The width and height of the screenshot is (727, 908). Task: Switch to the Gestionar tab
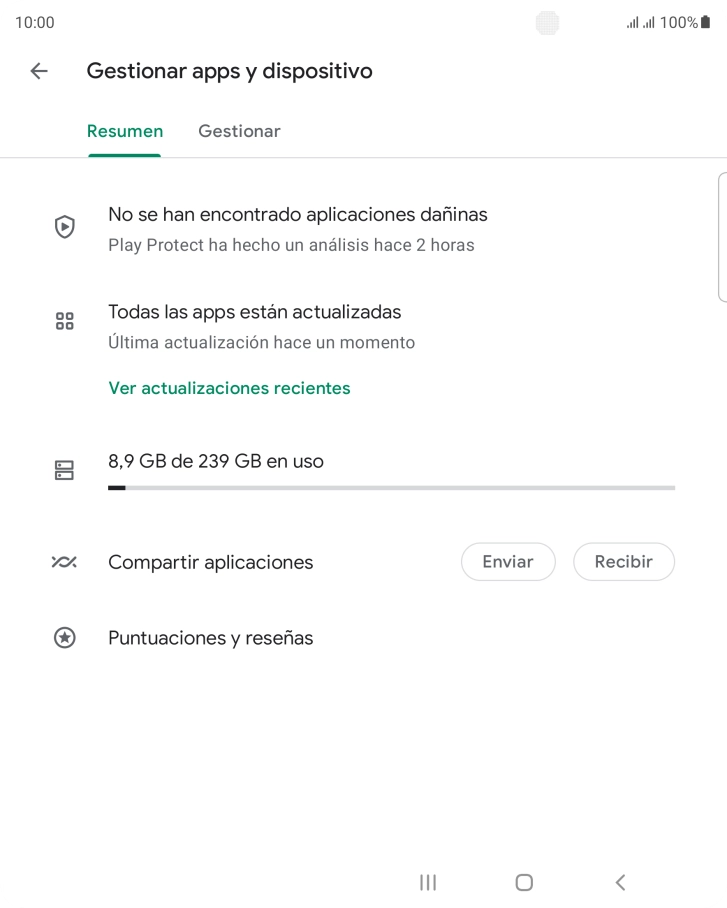239,131
